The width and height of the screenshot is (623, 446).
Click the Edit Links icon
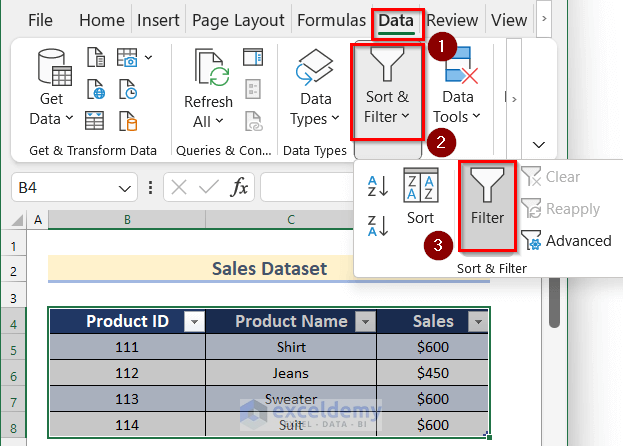click(x=253, y=121)
